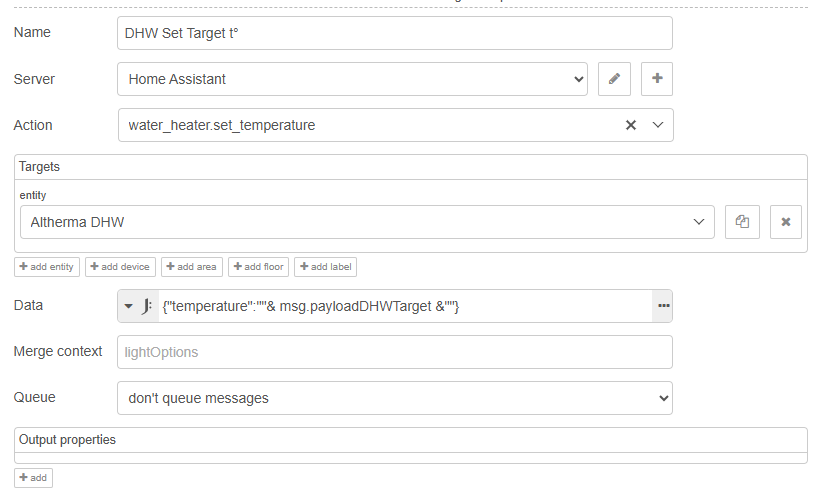Remove the Altherma DHW entity target
Screen dimensions: 820x488
[x=785, y=222]
